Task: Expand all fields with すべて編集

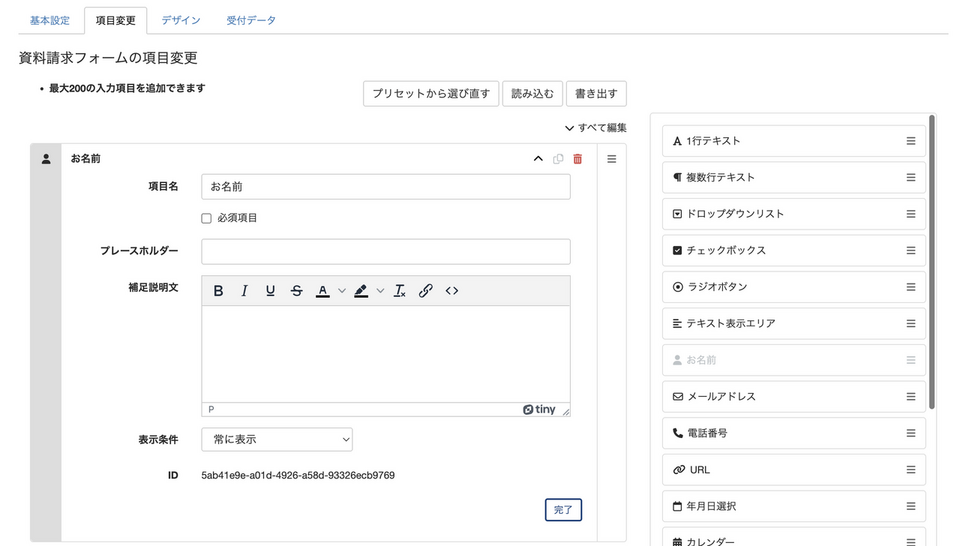Action: pyautogui.click(x=596, y=128)
